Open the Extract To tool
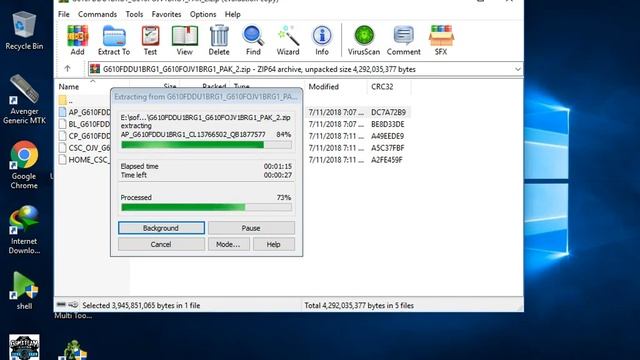This screenshot has width=640, height=360. (114, 40)
